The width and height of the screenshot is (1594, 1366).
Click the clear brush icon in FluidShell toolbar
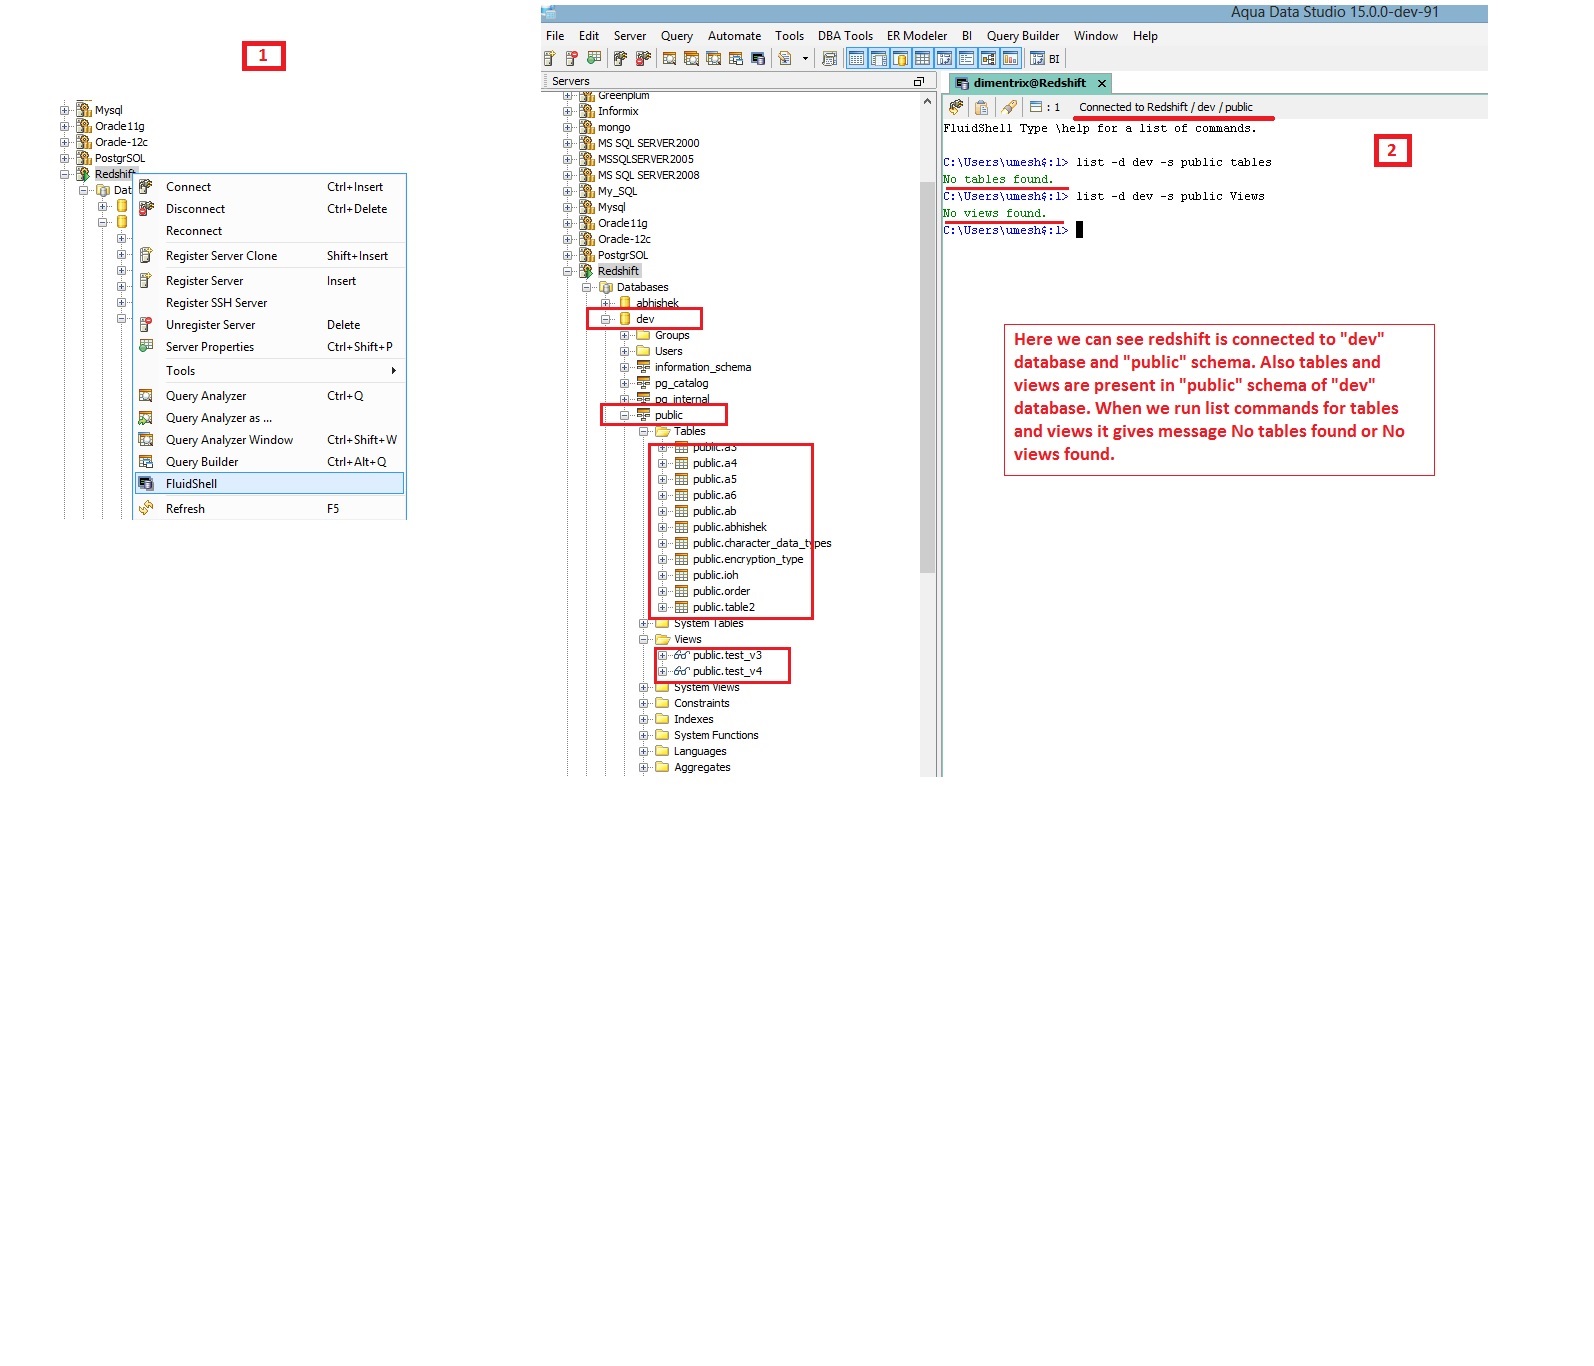pyautogui.click(x=1009, y=107)
